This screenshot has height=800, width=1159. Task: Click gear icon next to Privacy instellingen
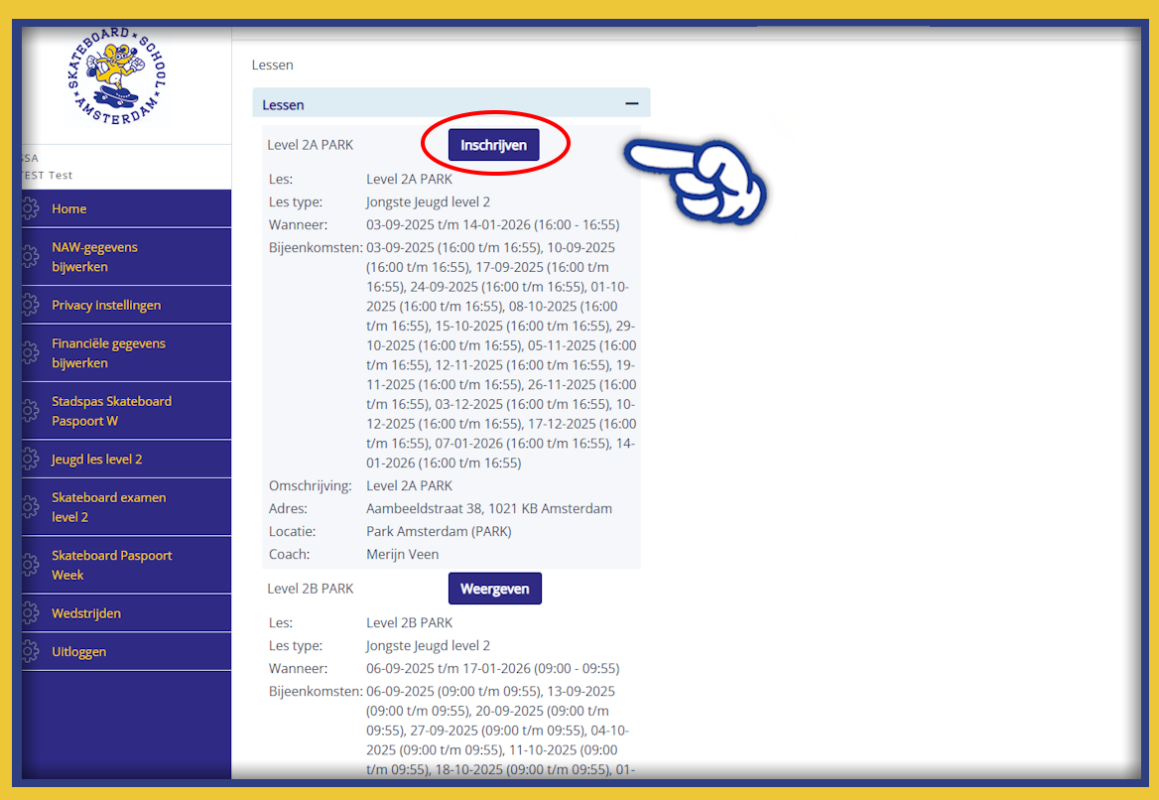(x=30, y=305)
